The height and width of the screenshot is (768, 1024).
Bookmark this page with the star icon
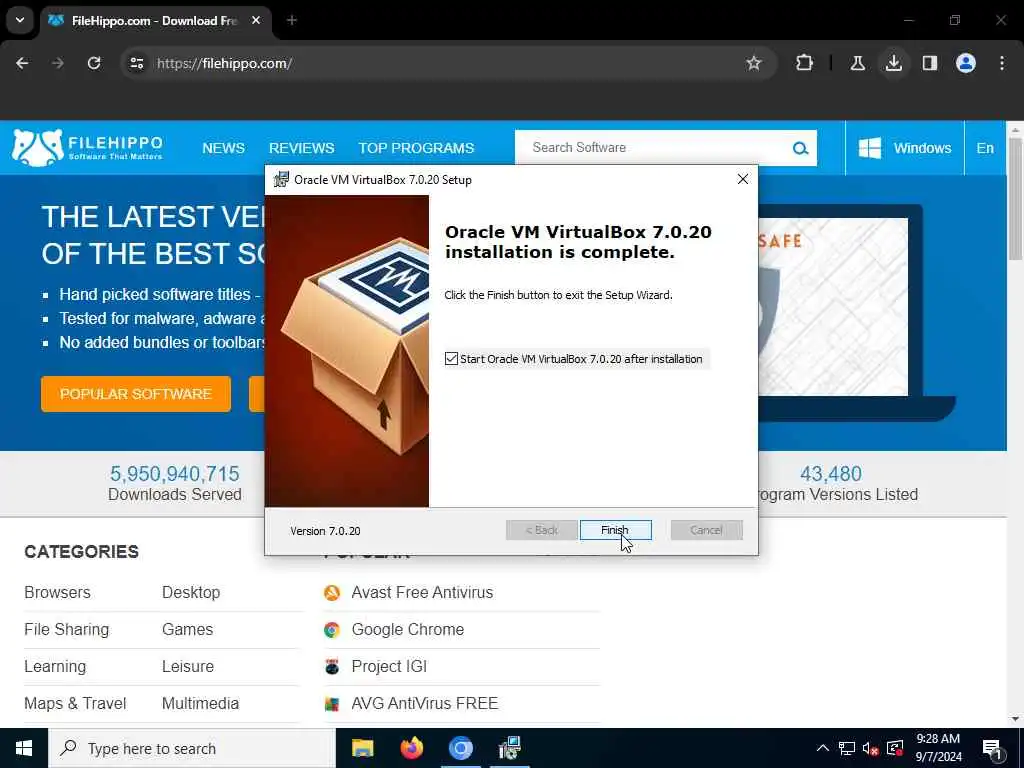[754, 63]
